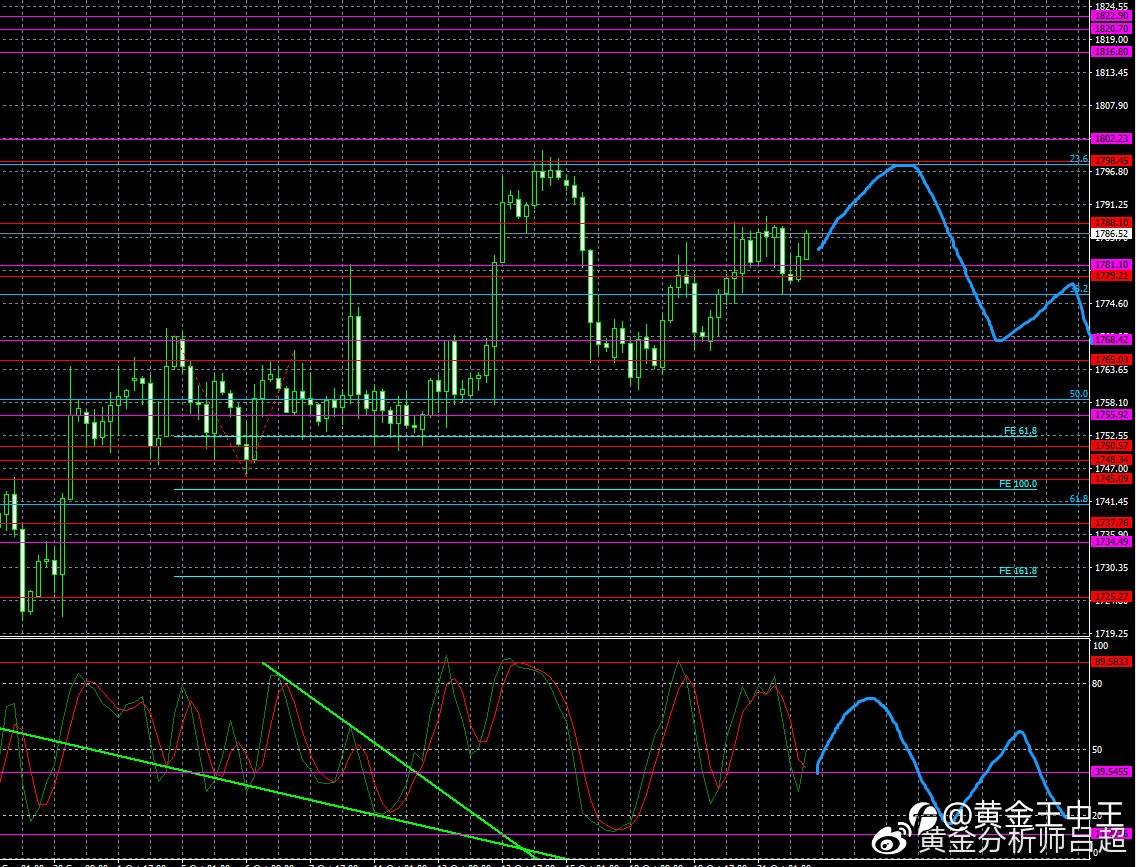This screenshot has width=1137, height=867.
Task: Select the Fibonacci 50.0 level label
Action: pos(1078,394)
